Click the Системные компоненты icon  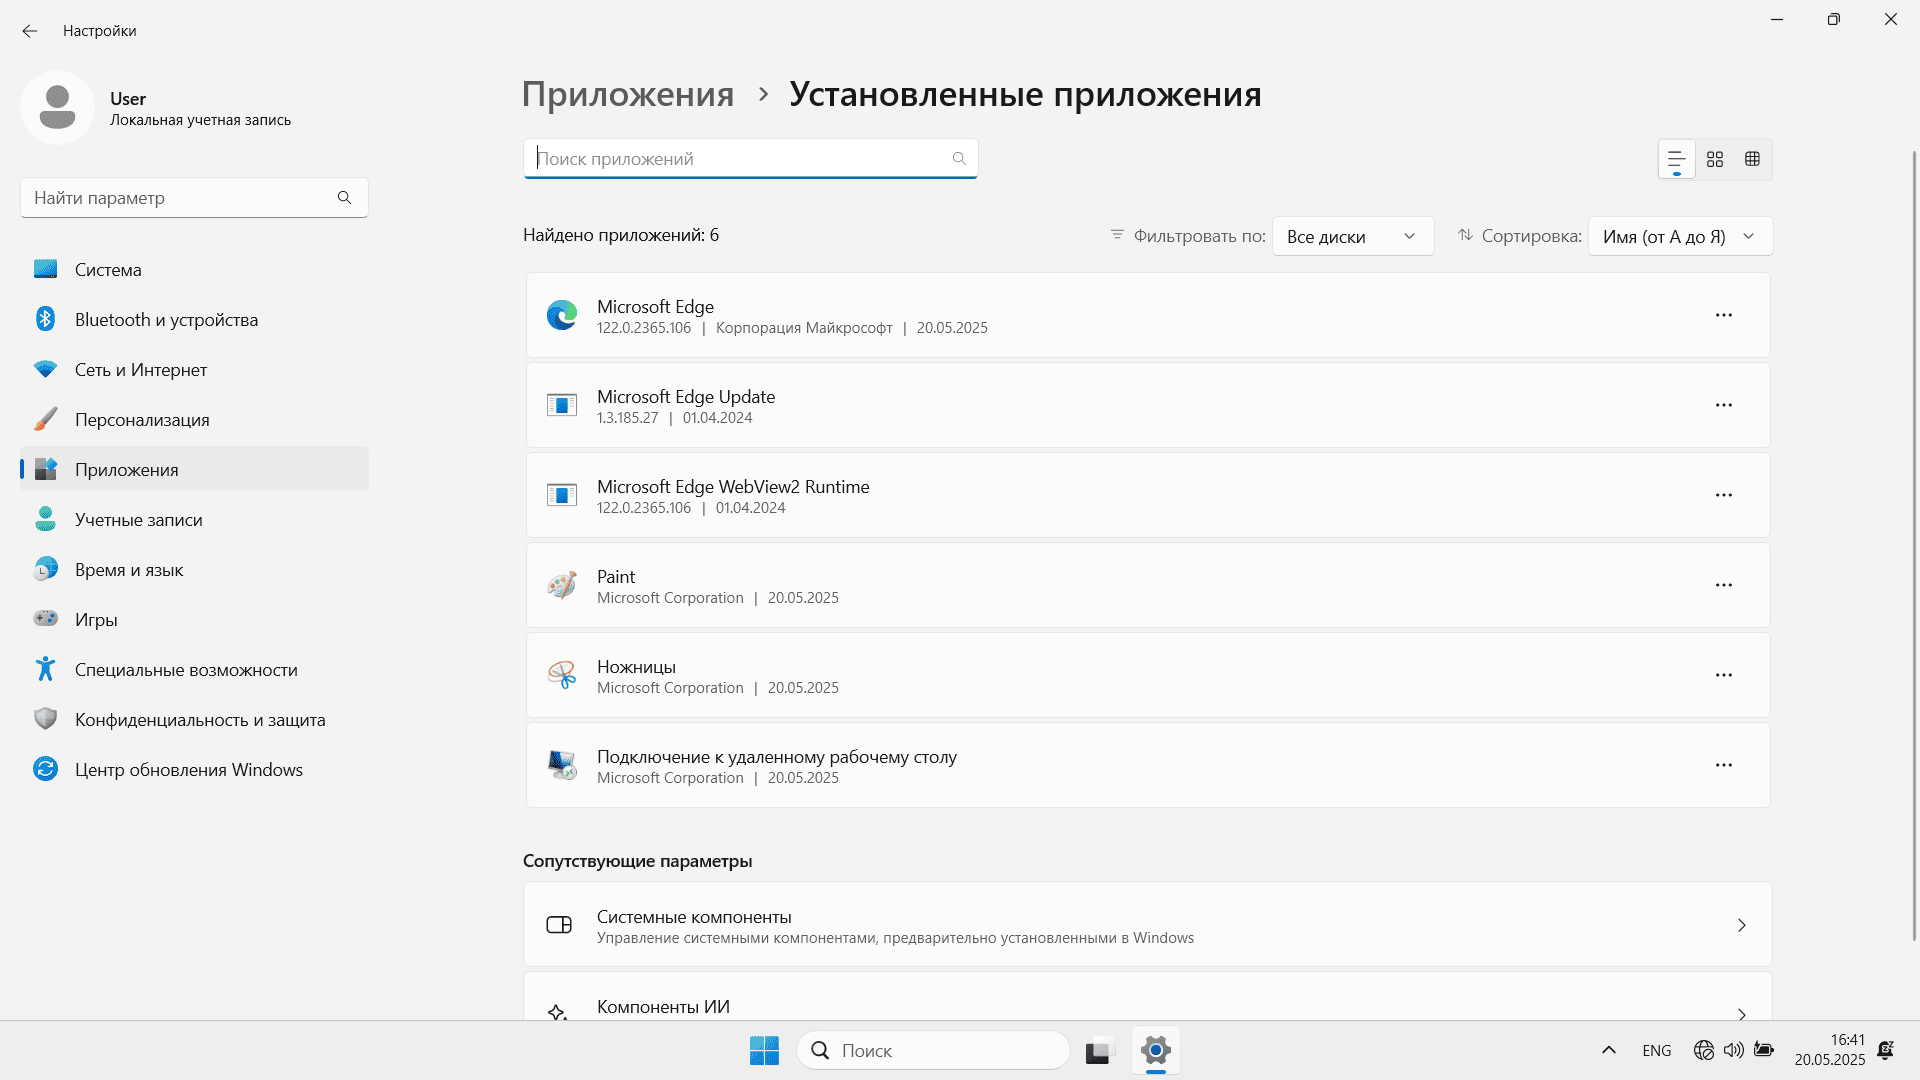click(x=559, y=925)
